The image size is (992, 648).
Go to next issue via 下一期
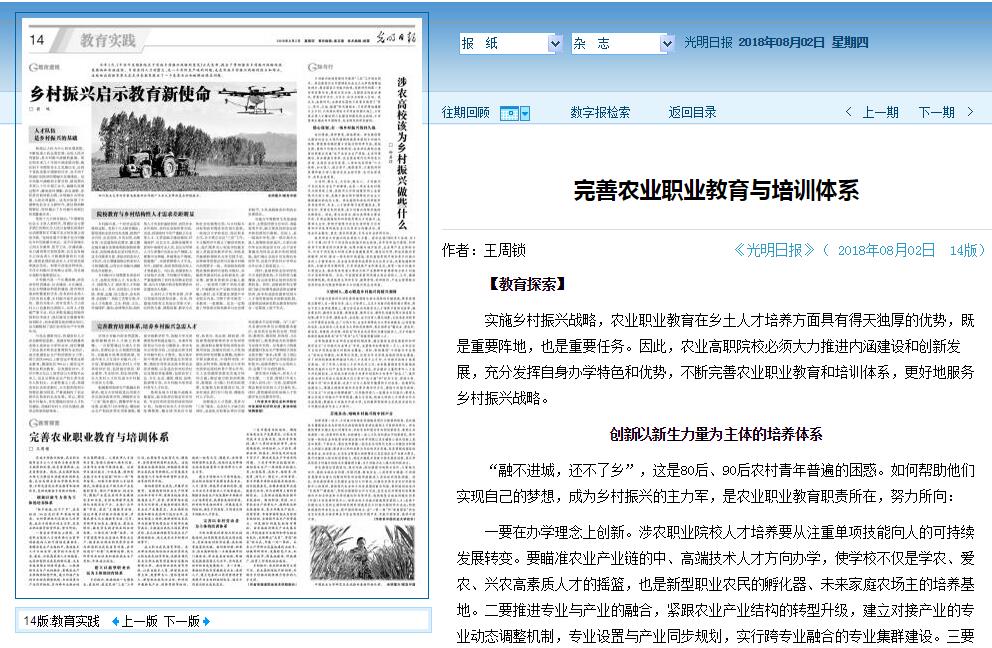coord(936,113)
